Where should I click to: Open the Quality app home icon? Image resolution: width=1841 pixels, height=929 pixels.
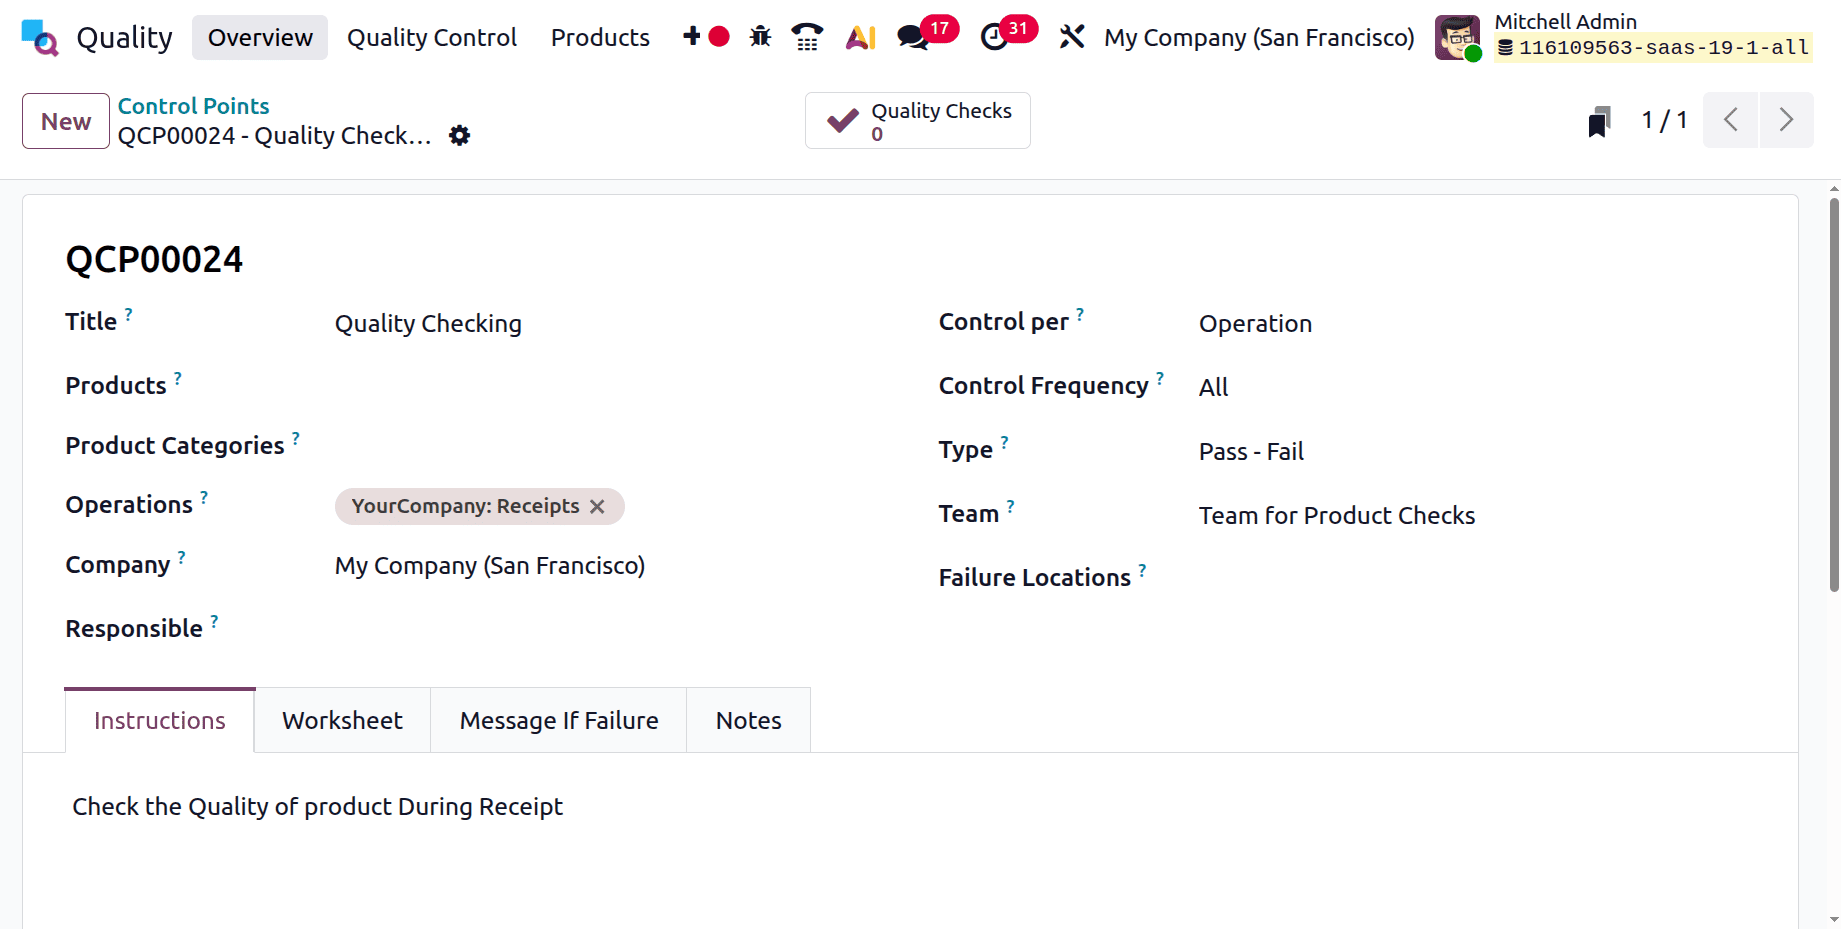point(40,38)
